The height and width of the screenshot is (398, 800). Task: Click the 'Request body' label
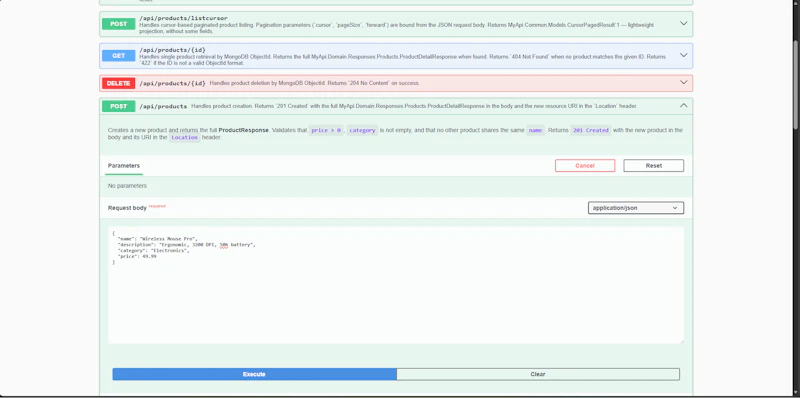point(127,208)
